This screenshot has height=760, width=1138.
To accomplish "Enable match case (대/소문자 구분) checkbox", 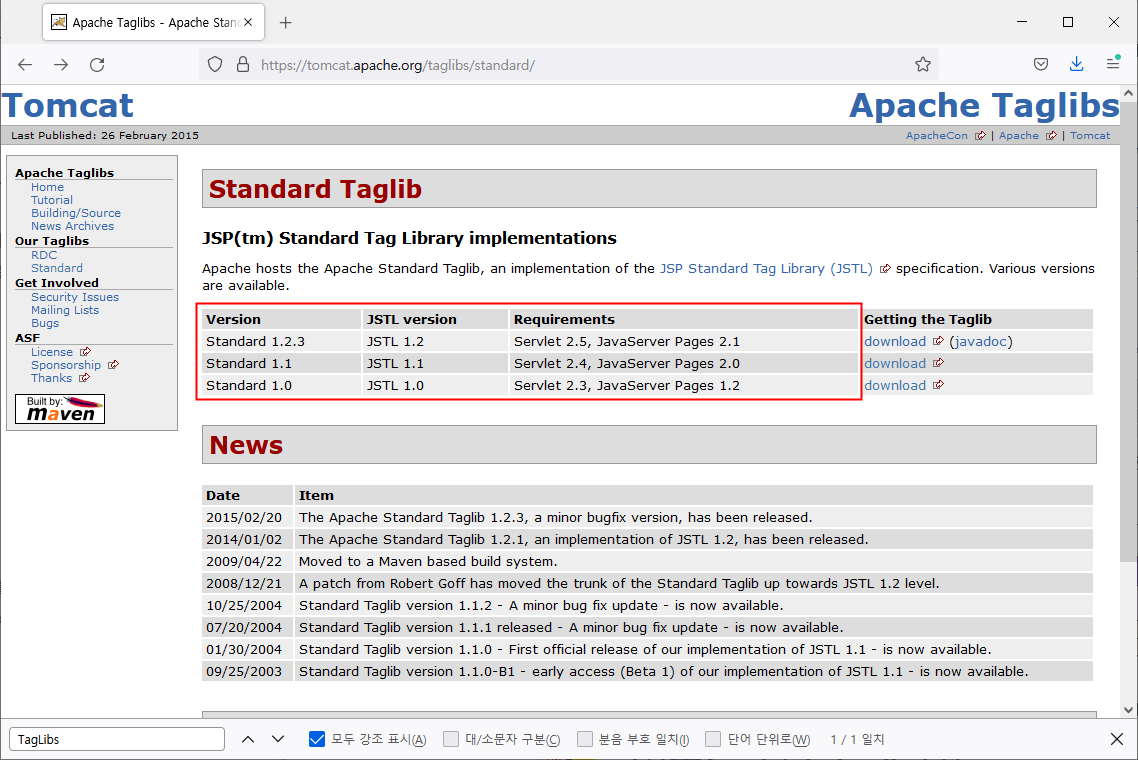I will pos(451,739).
